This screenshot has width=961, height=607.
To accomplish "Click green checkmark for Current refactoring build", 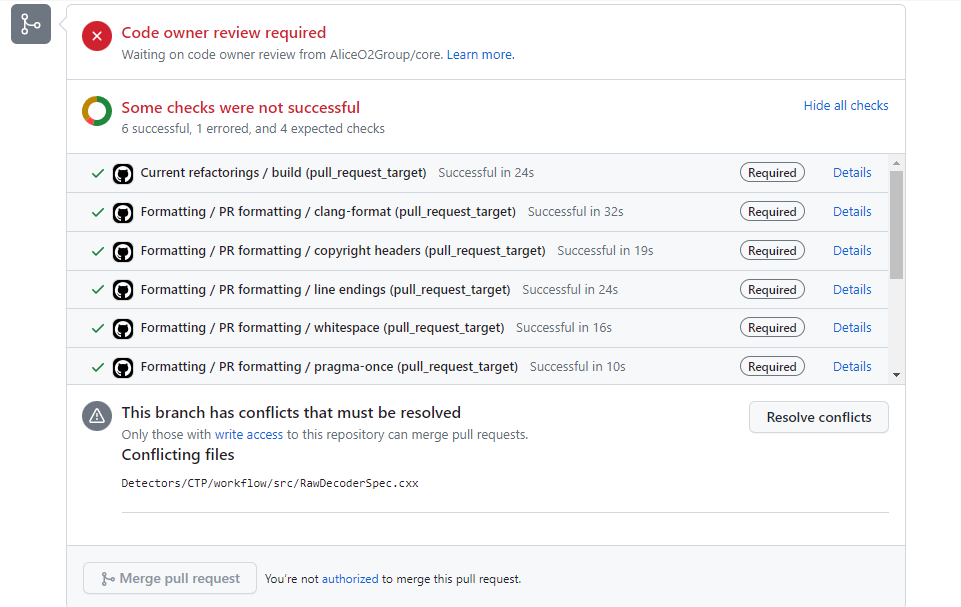I will click(97, 174).
